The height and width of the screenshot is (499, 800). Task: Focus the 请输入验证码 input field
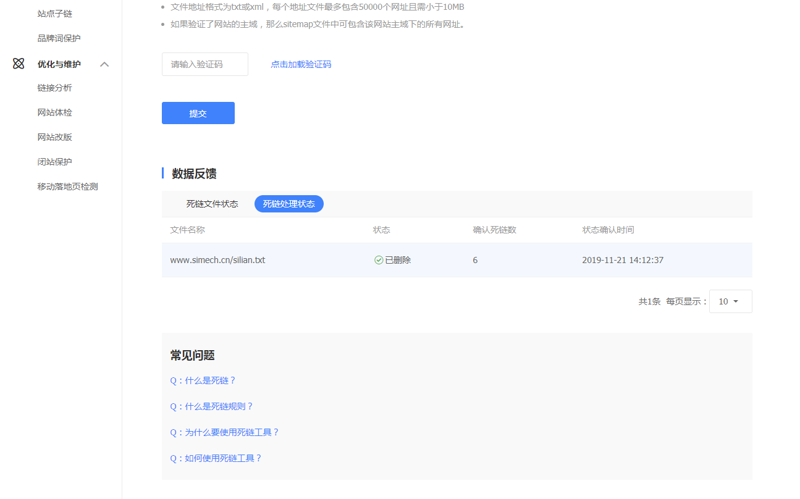click(205, 64)
